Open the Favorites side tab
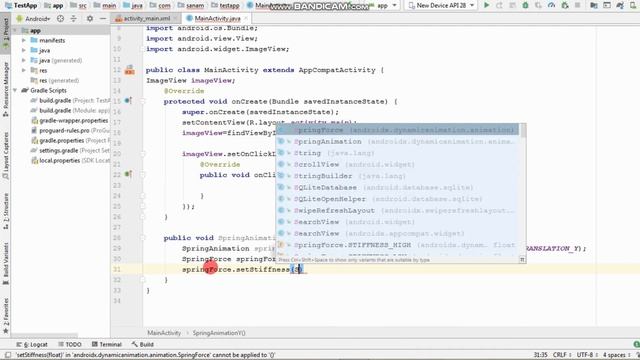 tap(5, 316)
